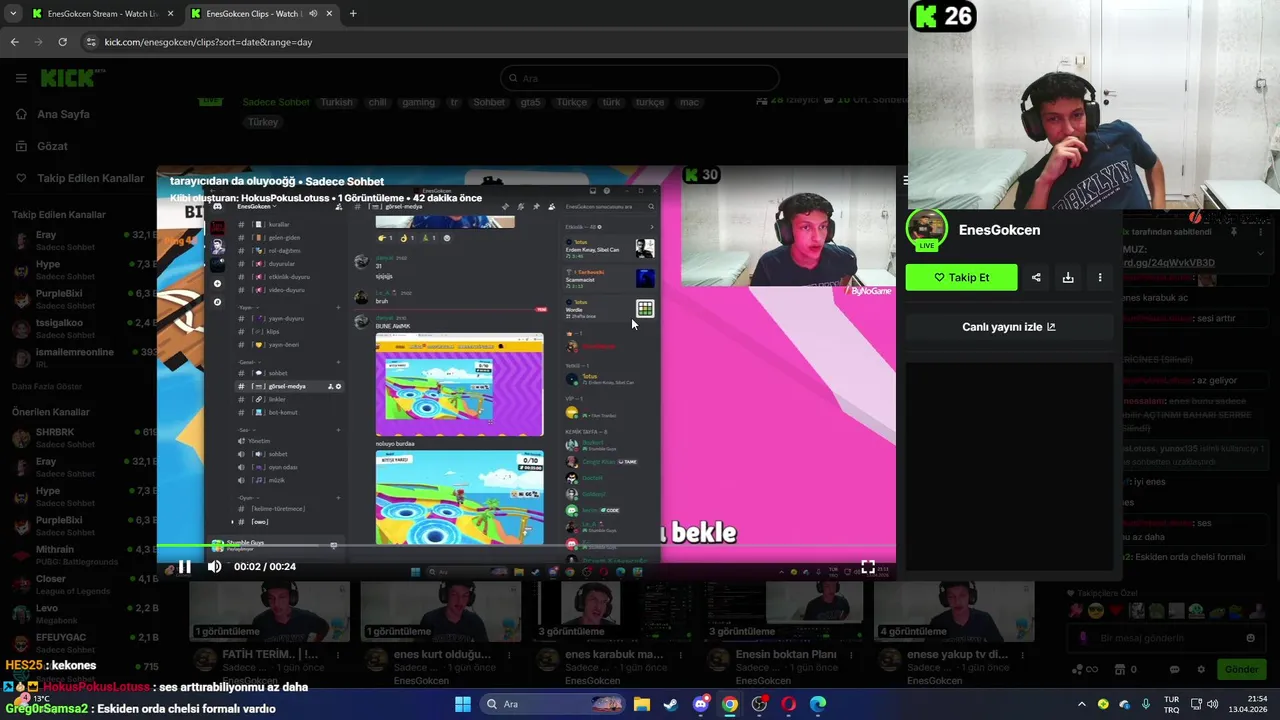Open chat settings gear icon
Image resolution: width=1280 pixels, height=720 pixels.
1201,669
